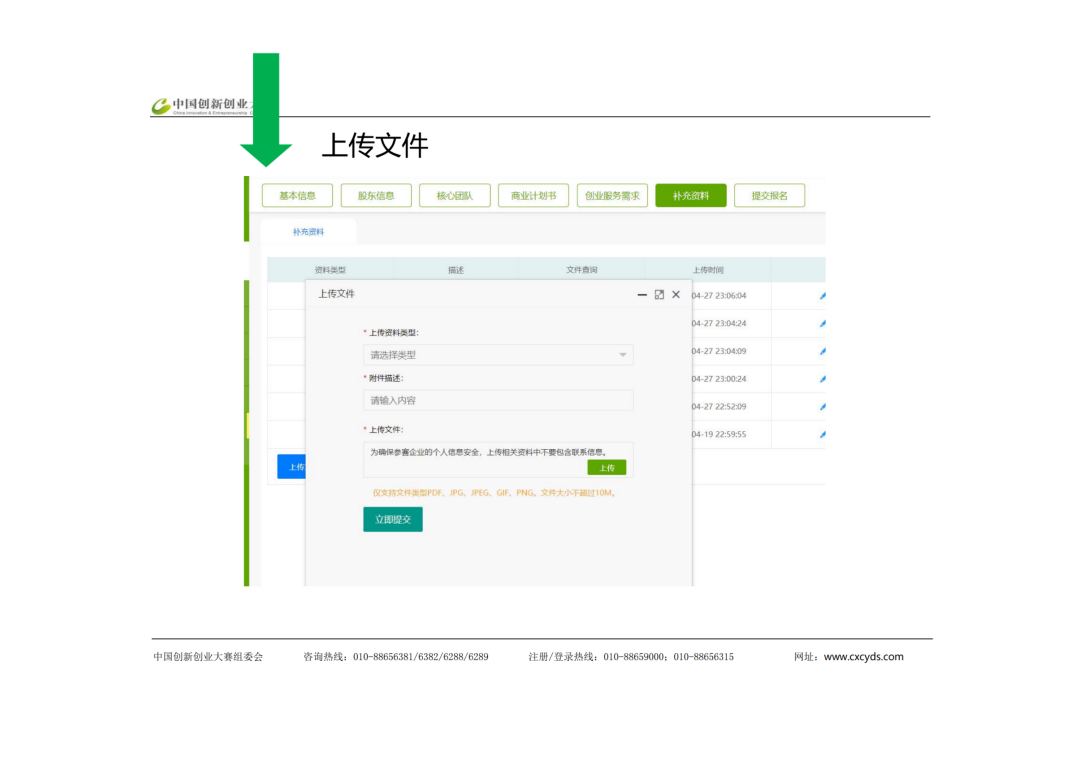Screen dimensions: 1080x764
Task: Click the blue 上传 button behind the dialog
Action: point(291,466)
